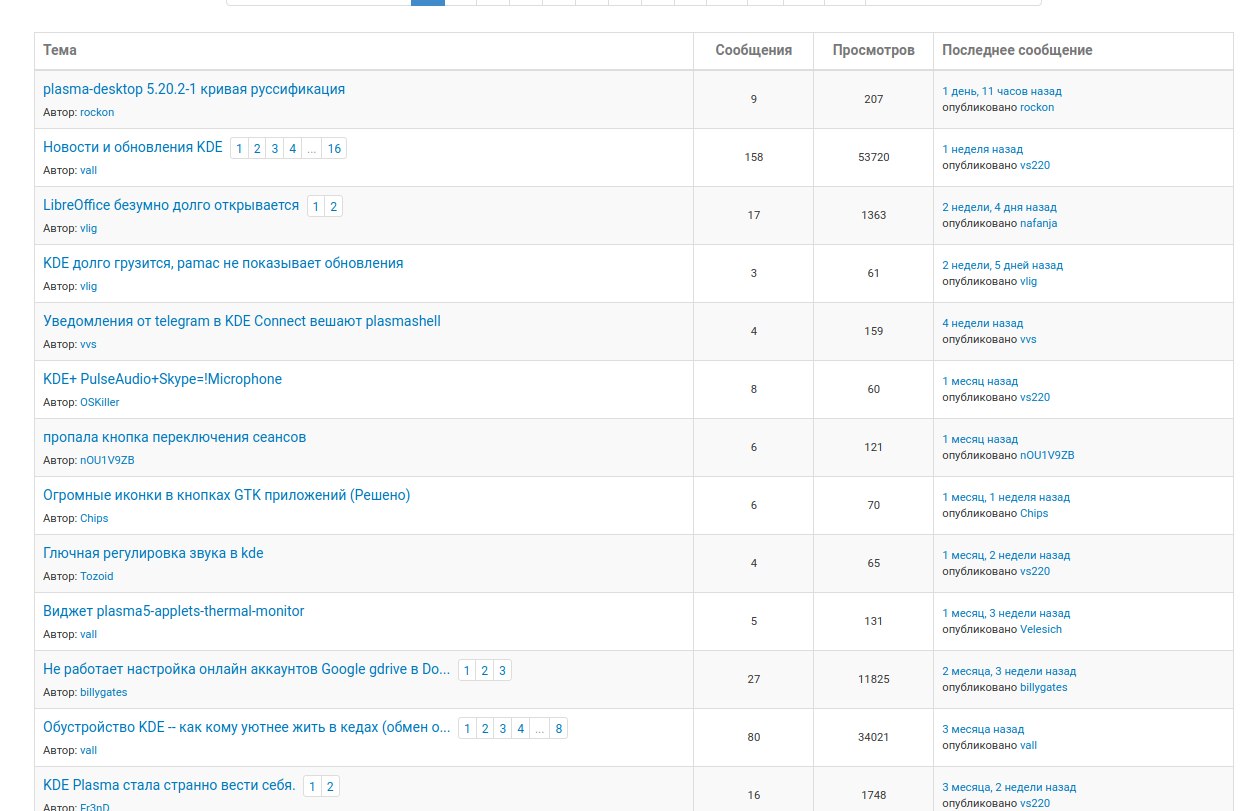Open topic Глючная регулировка звука в kde
Screen dimensions: 1252x811
point(153,553)
